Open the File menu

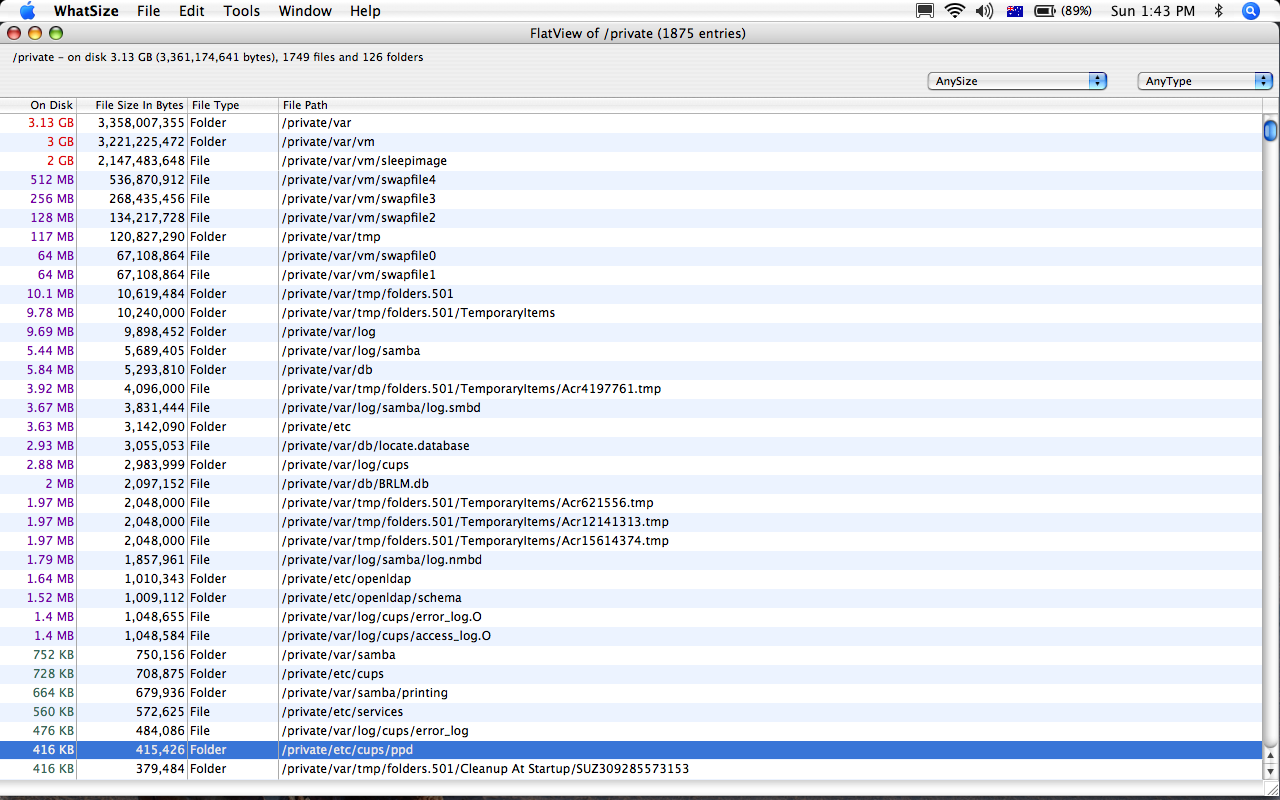tap(148, 11)
